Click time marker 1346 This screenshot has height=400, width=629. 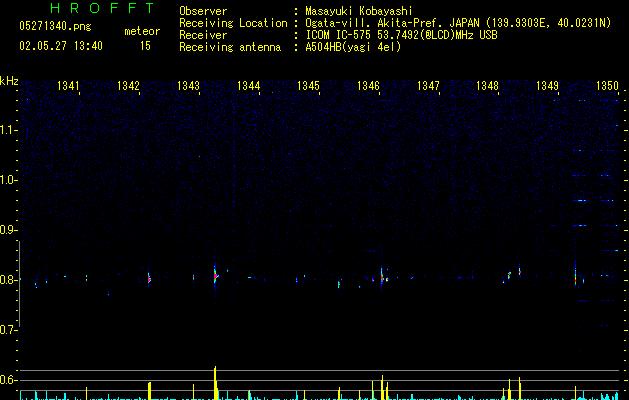tap(368, 85)
